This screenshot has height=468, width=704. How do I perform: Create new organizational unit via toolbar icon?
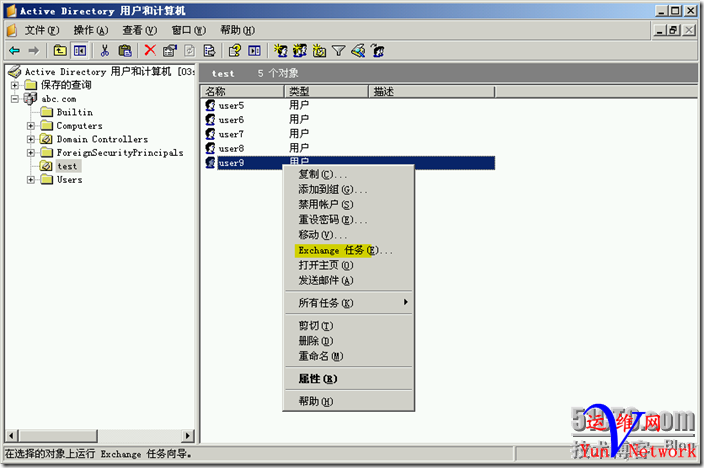click(319, 51)
